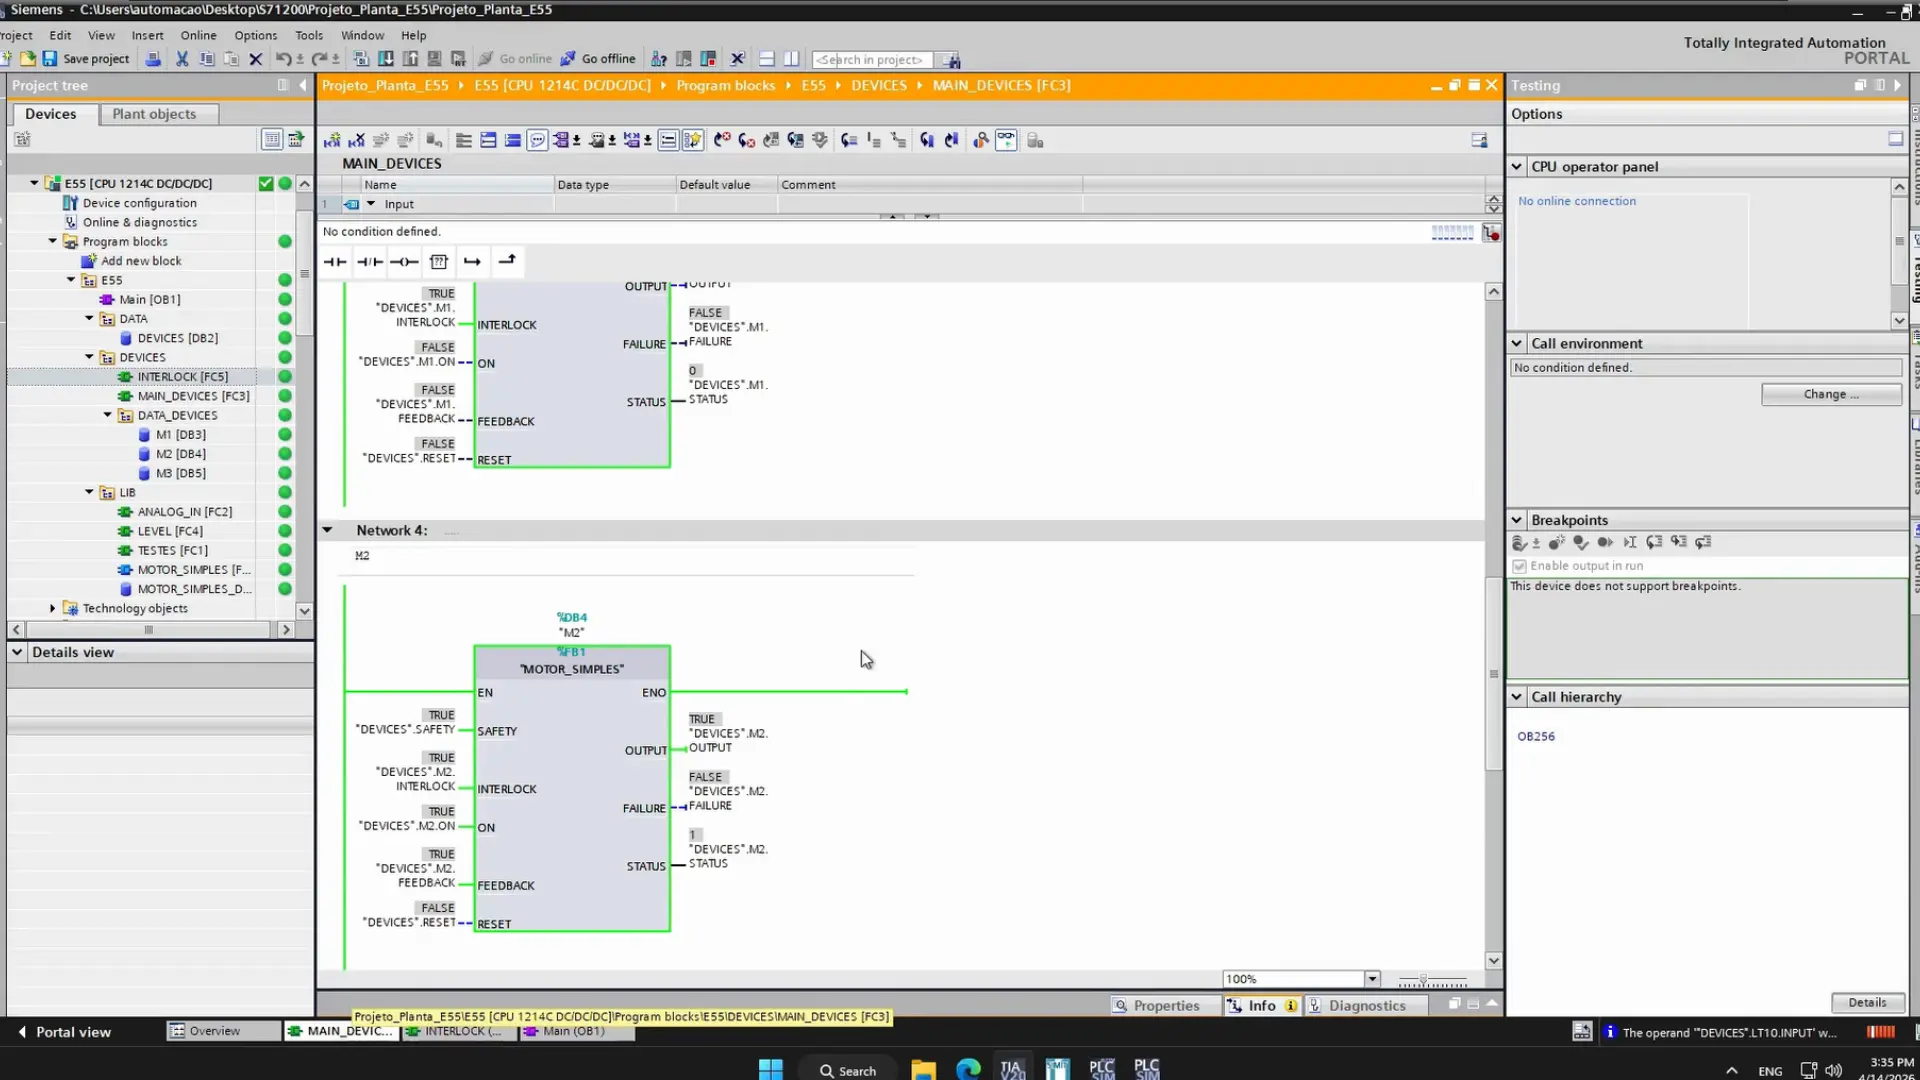Open the Insert menu
This screenshot has width=1920, height=1080.
[x=147, y=35]
